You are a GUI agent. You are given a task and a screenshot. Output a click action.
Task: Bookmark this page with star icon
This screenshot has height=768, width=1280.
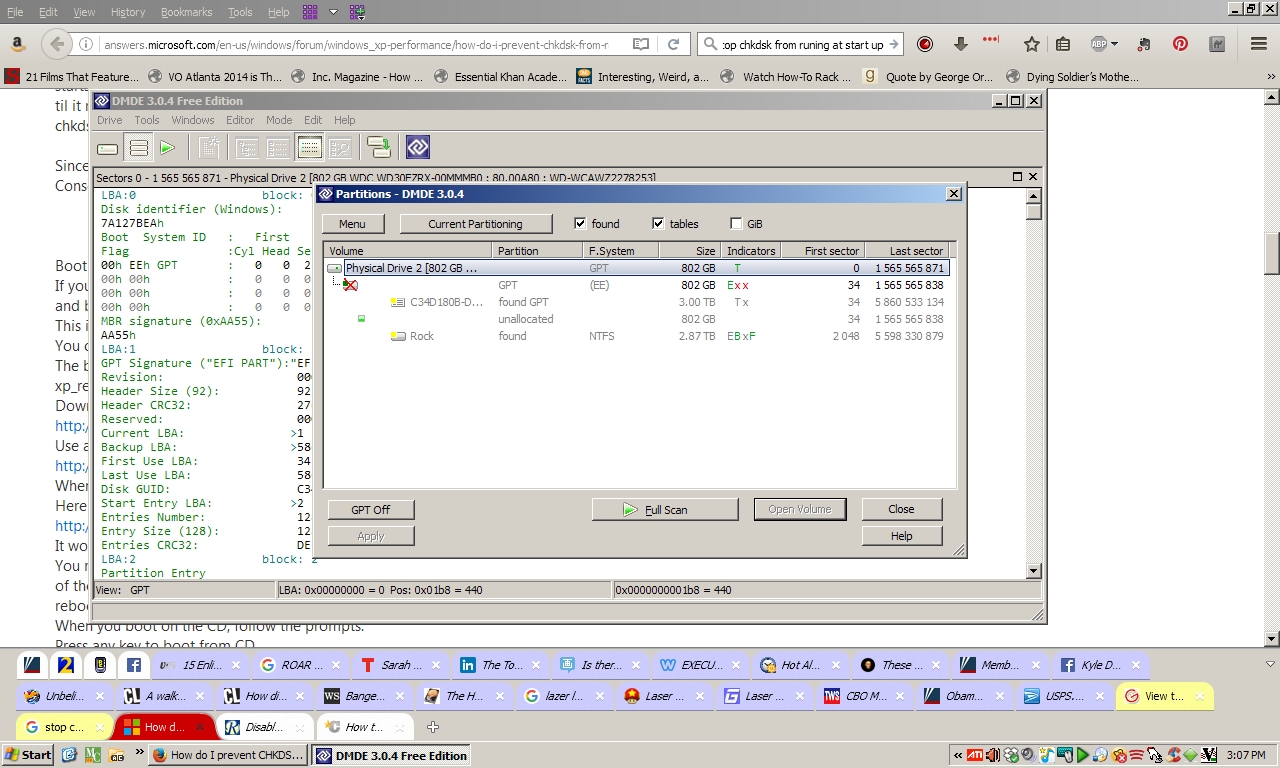(1032, 44)
